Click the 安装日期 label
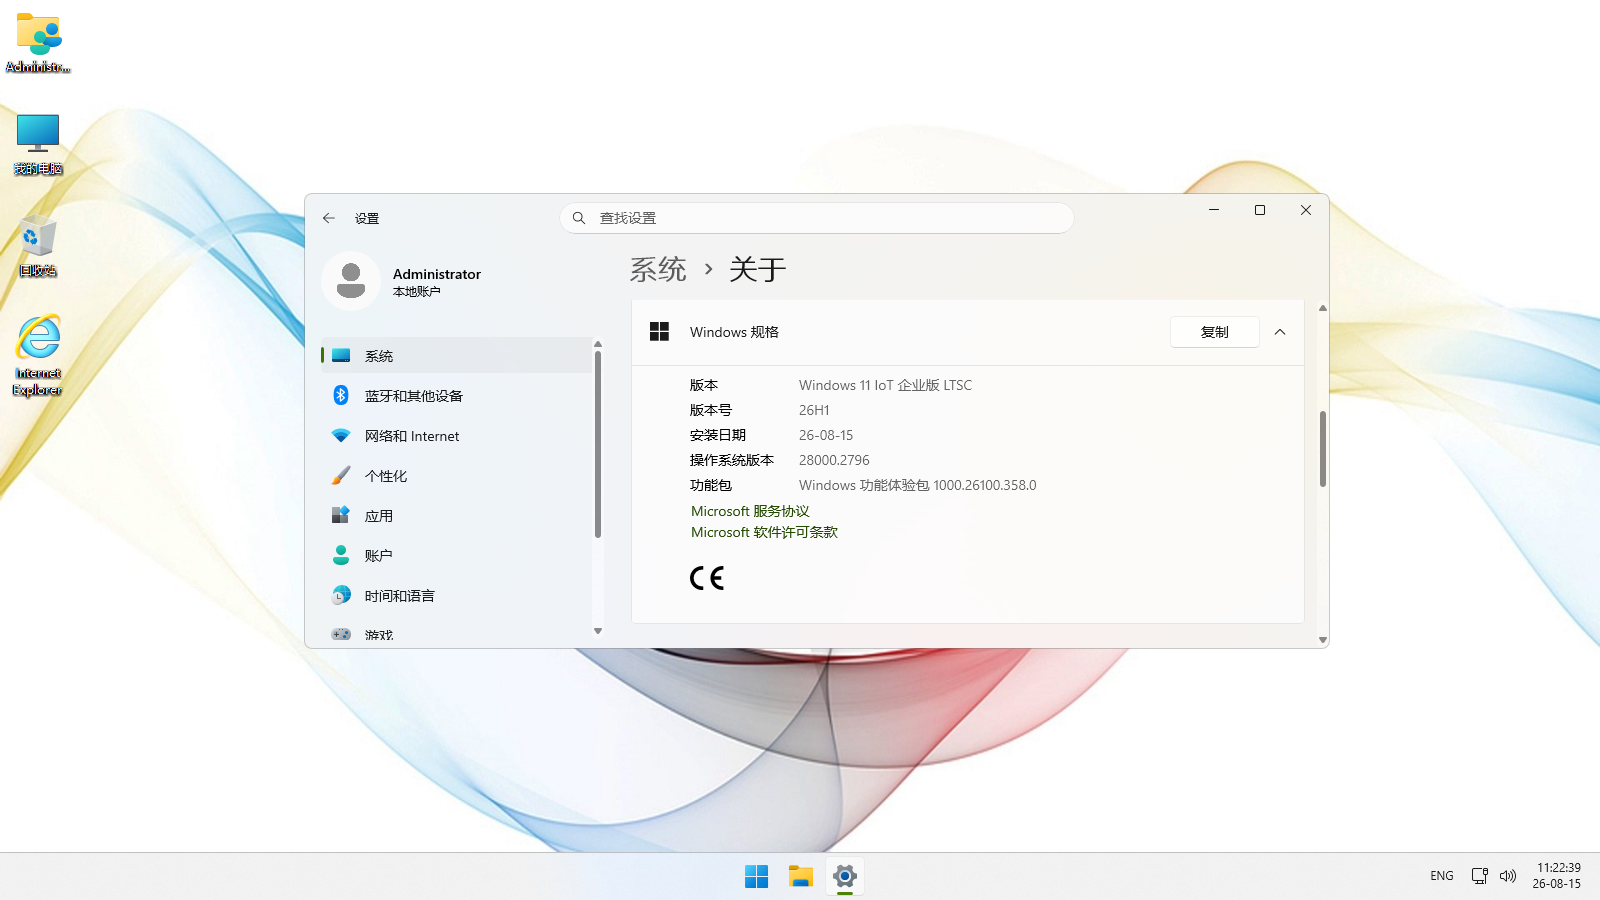Image resolution: width=1600 pixels, height=900 pixels. coord(718,435)
